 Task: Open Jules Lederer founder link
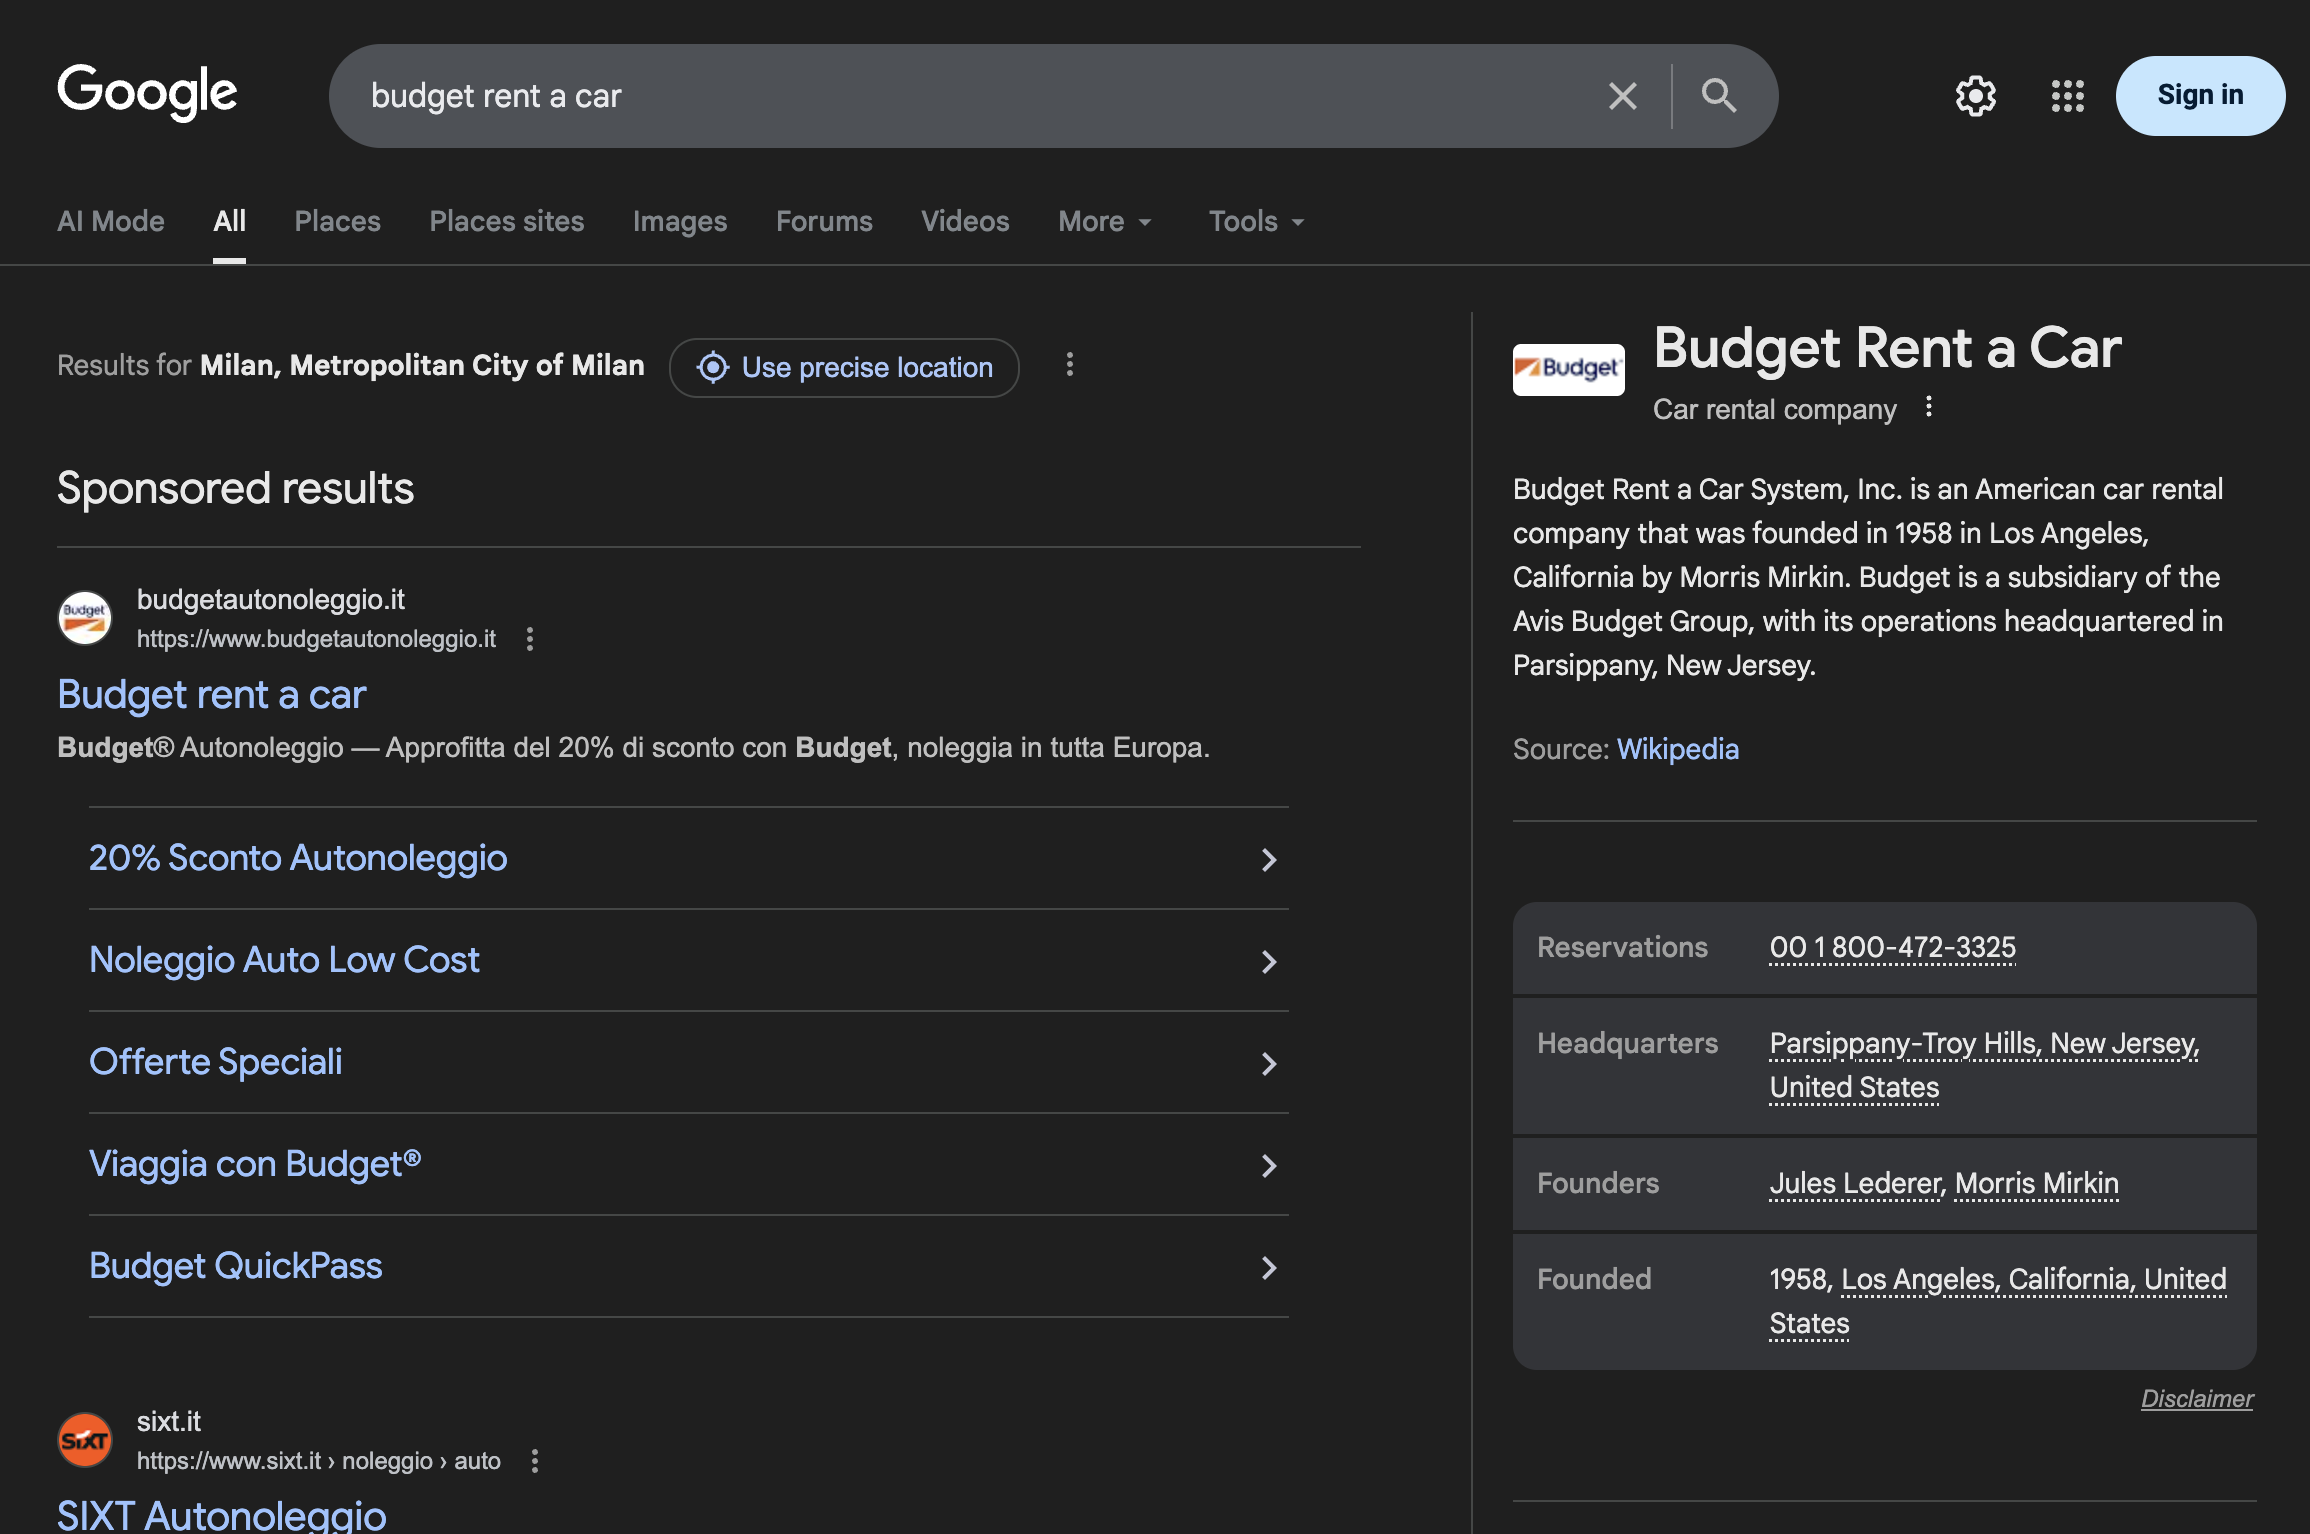(x=1854, y=1183)
